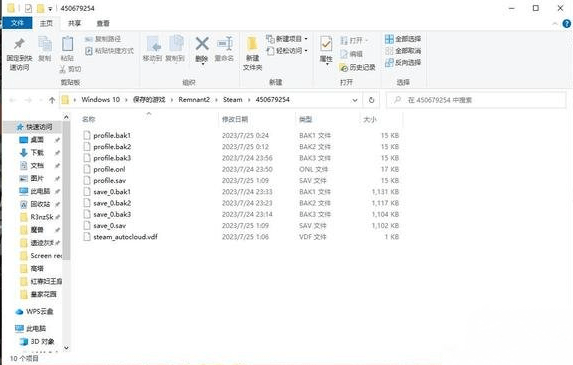Switch to the View tab
This screenshot has width=573, height=365.
103,23
